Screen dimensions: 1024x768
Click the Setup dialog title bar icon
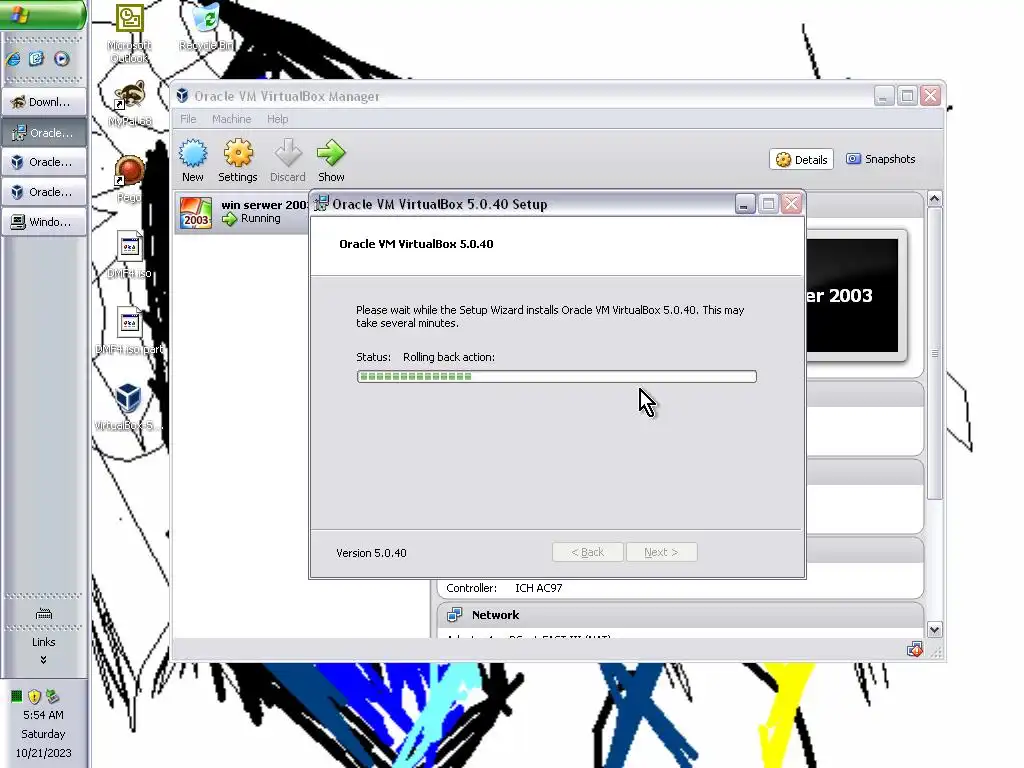(x=321, y=204)
